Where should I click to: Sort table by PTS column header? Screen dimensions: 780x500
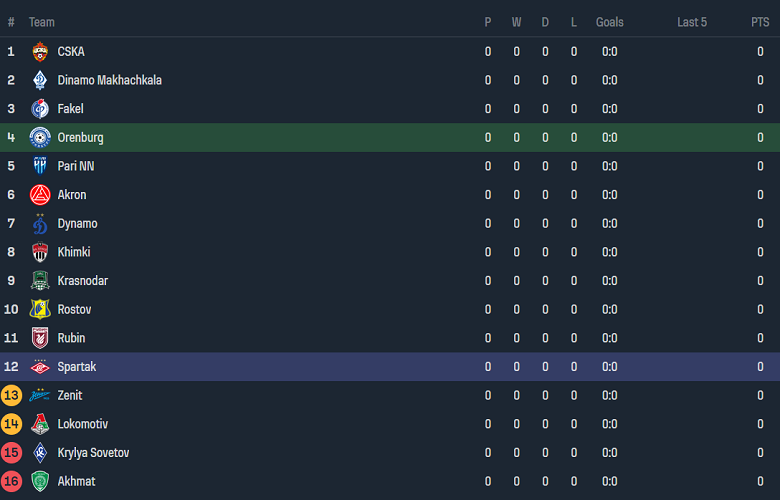760,22
